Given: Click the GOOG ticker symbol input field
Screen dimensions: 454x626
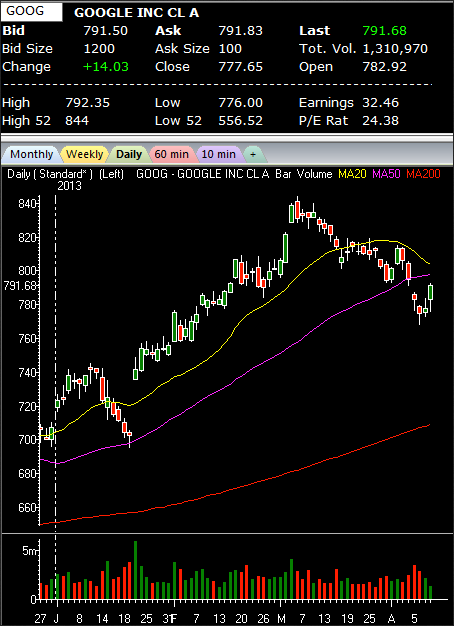Looking at the screenshot, I should [32, 11].
